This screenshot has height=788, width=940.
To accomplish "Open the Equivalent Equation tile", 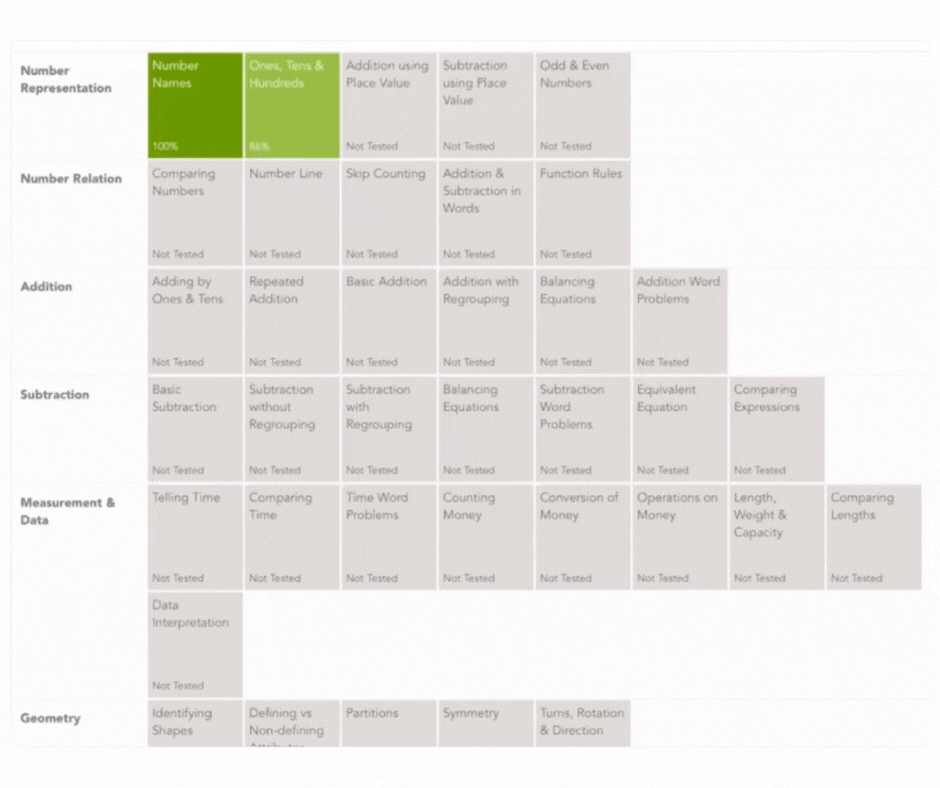I will [x=680, y=429].
